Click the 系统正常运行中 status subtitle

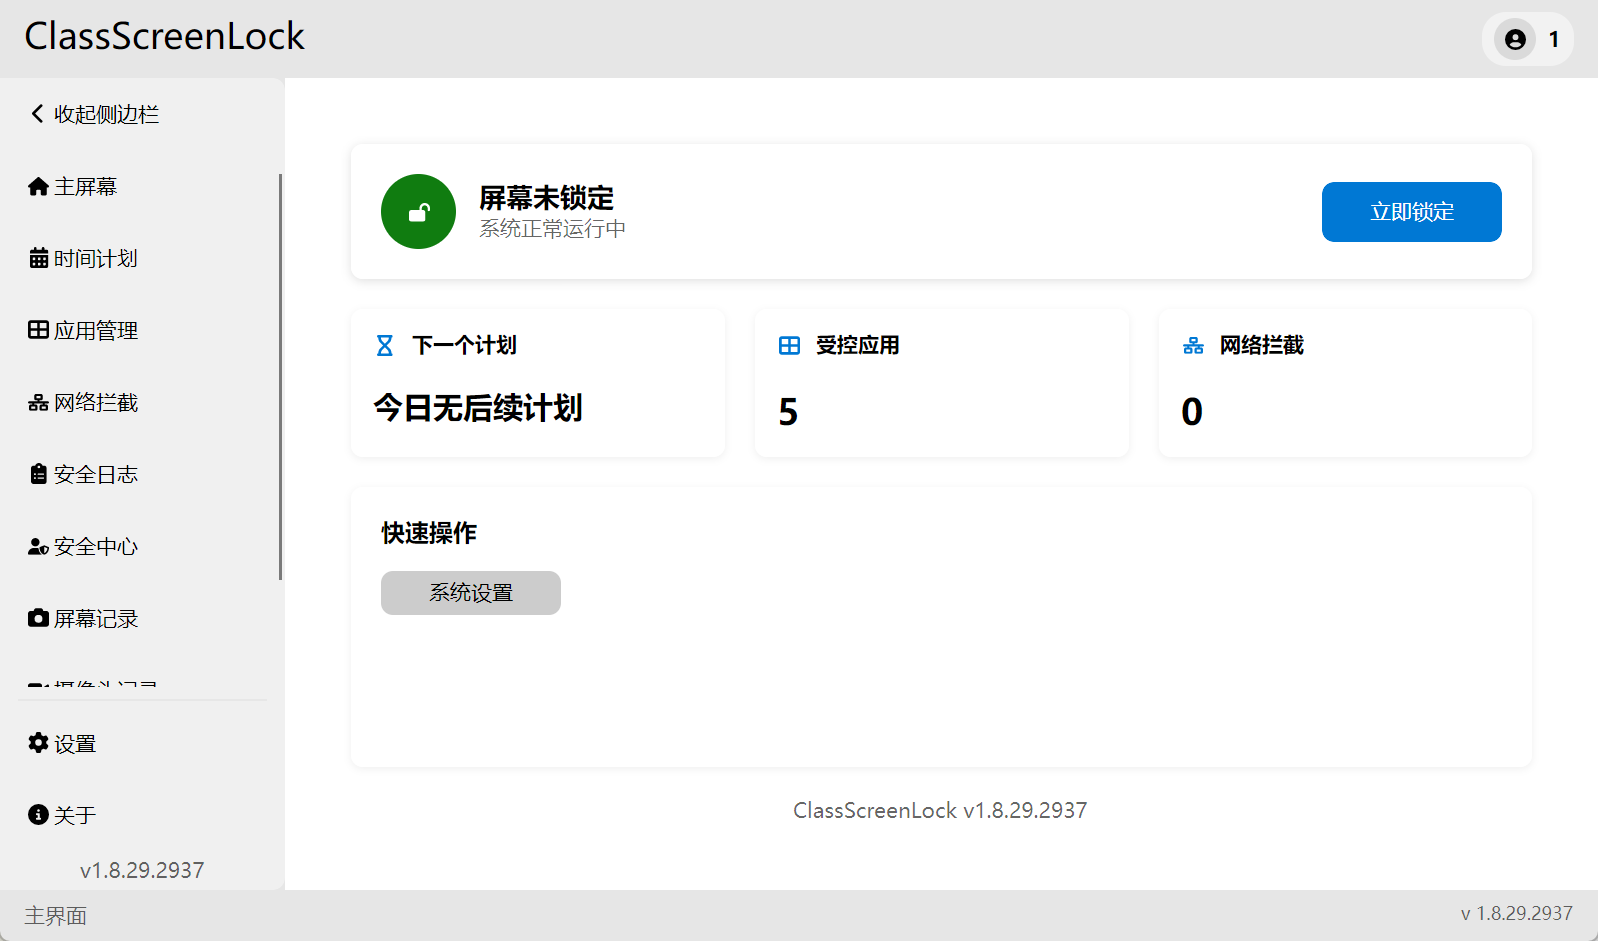click(x=552, y=229)
